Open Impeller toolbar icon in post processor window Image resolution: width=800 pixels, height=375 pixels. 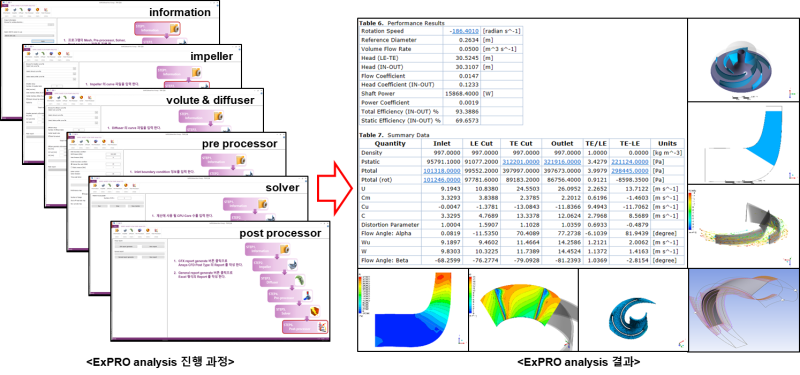(x=124, y=231)
